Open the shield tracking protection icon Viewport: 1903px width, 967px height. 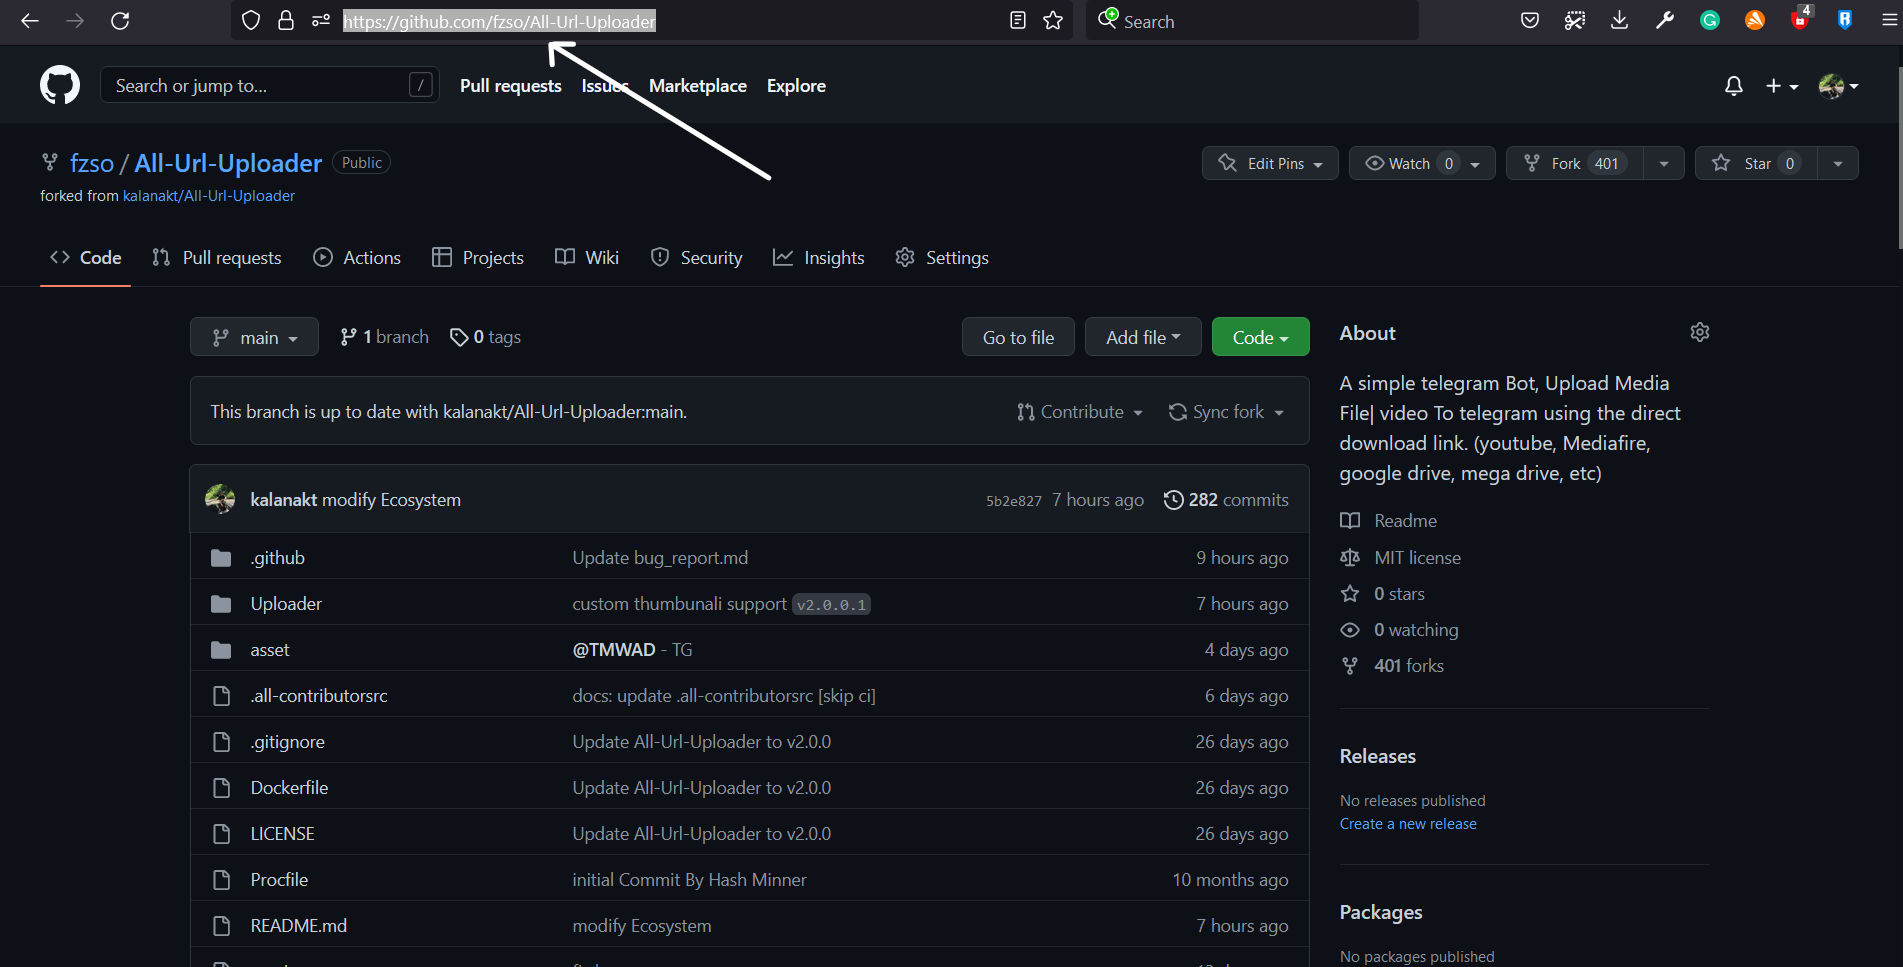click(x=251, y=21)
